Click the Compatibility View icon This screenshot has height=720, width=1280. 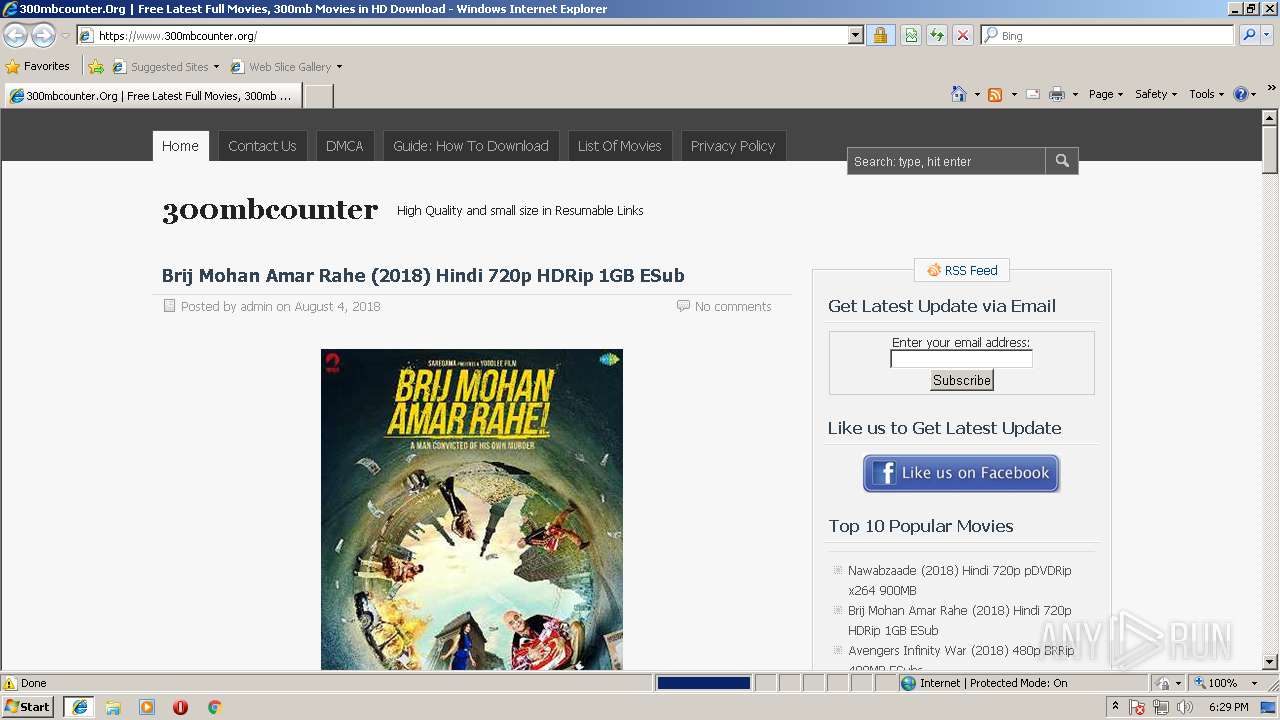911,35
